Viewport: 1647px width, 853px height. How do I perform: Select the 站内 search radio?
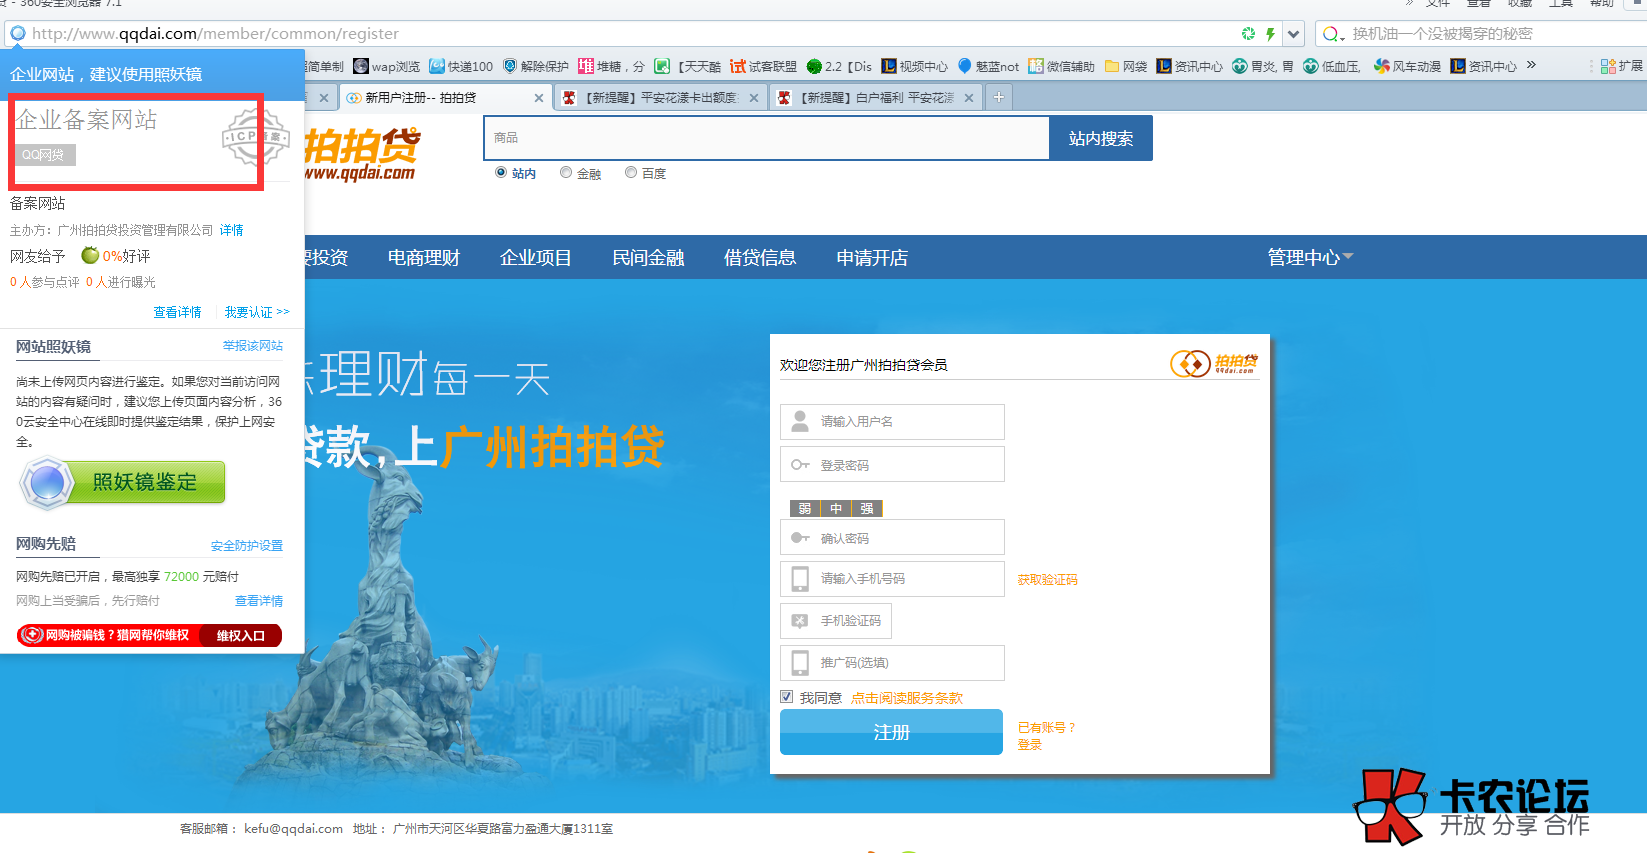[x=501, y=172]
